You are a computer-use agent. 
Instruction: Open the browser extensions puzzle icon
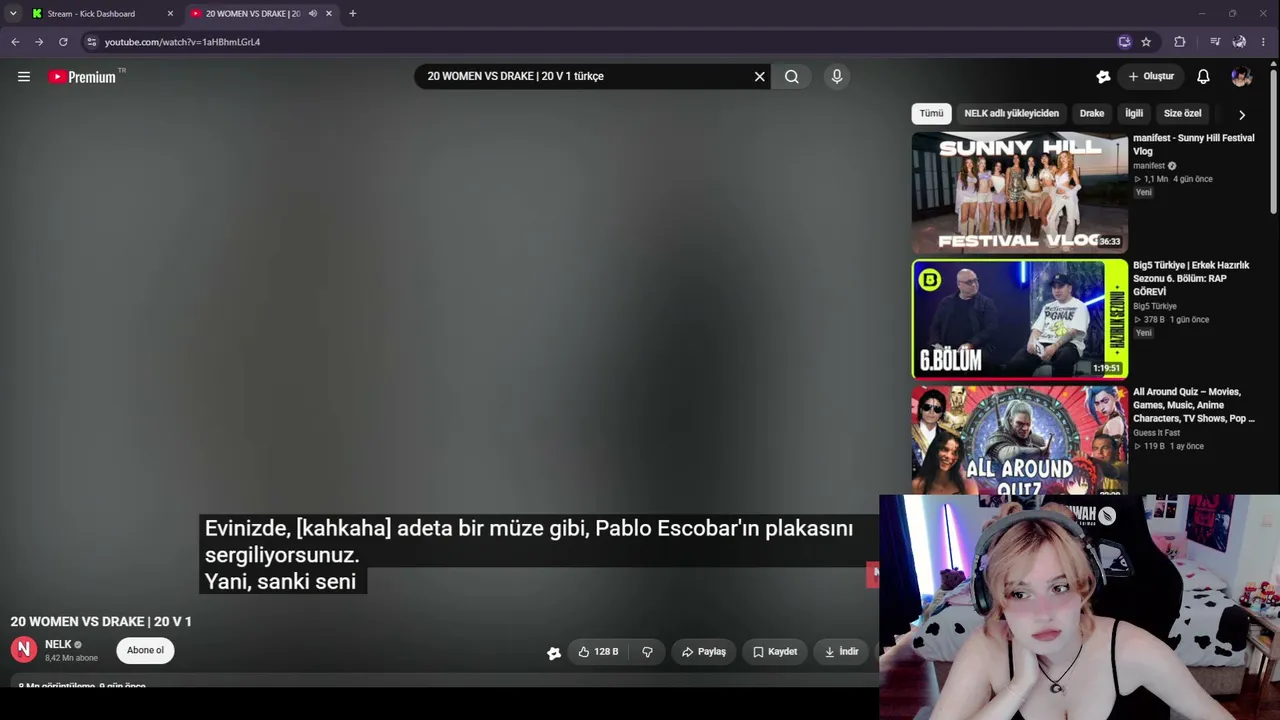click(x=1180, y=42)
